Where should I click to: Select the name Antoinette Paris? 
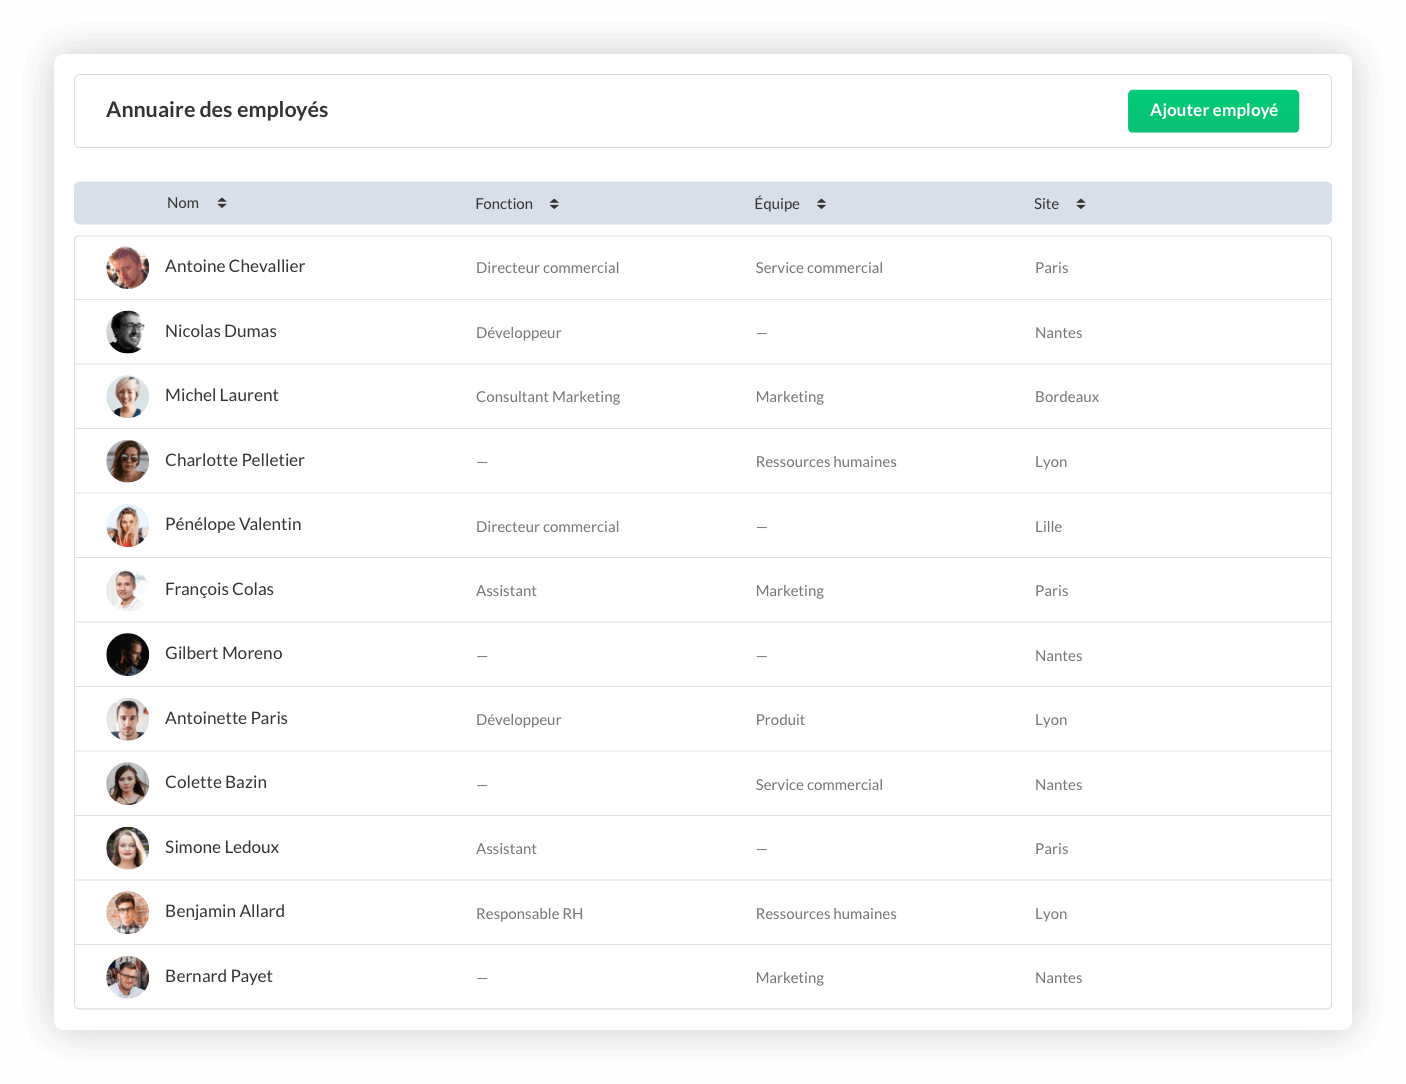pyautogui.click(x=226, y=718)
